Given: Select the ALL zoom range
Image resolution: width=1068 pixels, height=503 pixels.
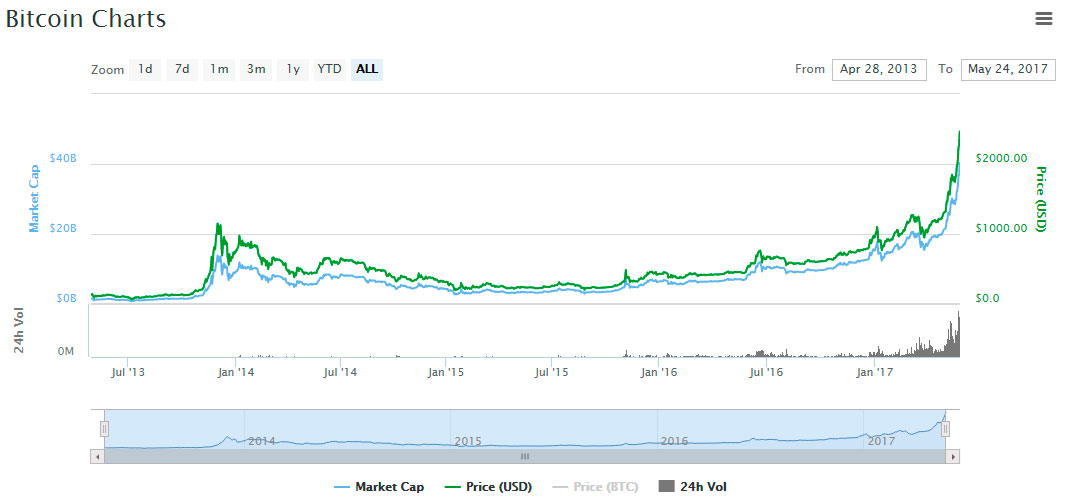Looking at the screenshot, I should pyautogui.click(x=367, y=69).
